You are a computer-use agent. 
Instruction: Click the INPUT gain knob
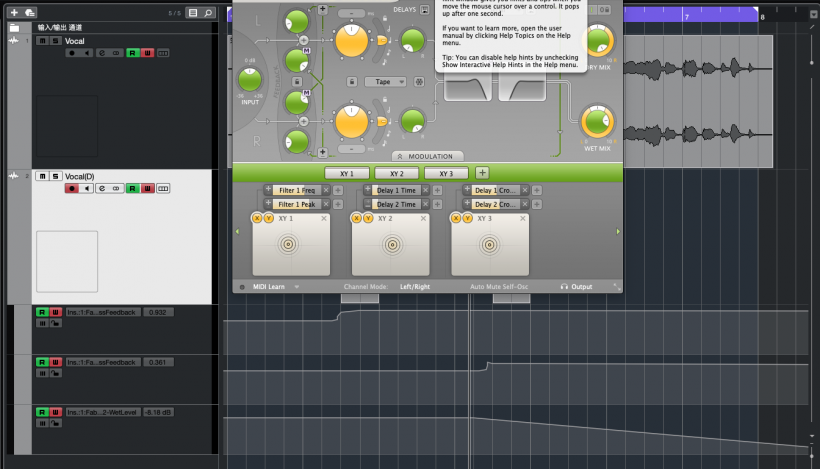[x=249, y=80]
